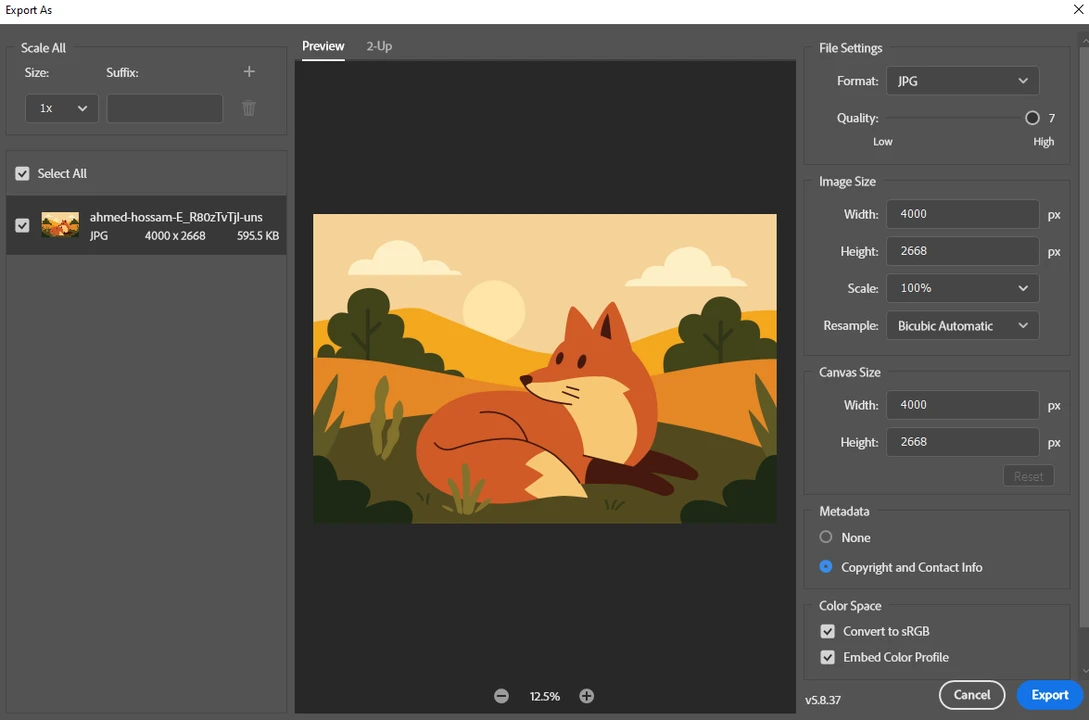Close the Export As dialog
The width and height of the screenshot is (1089, 720).
pyautogui.click(x=1079, y=10)
